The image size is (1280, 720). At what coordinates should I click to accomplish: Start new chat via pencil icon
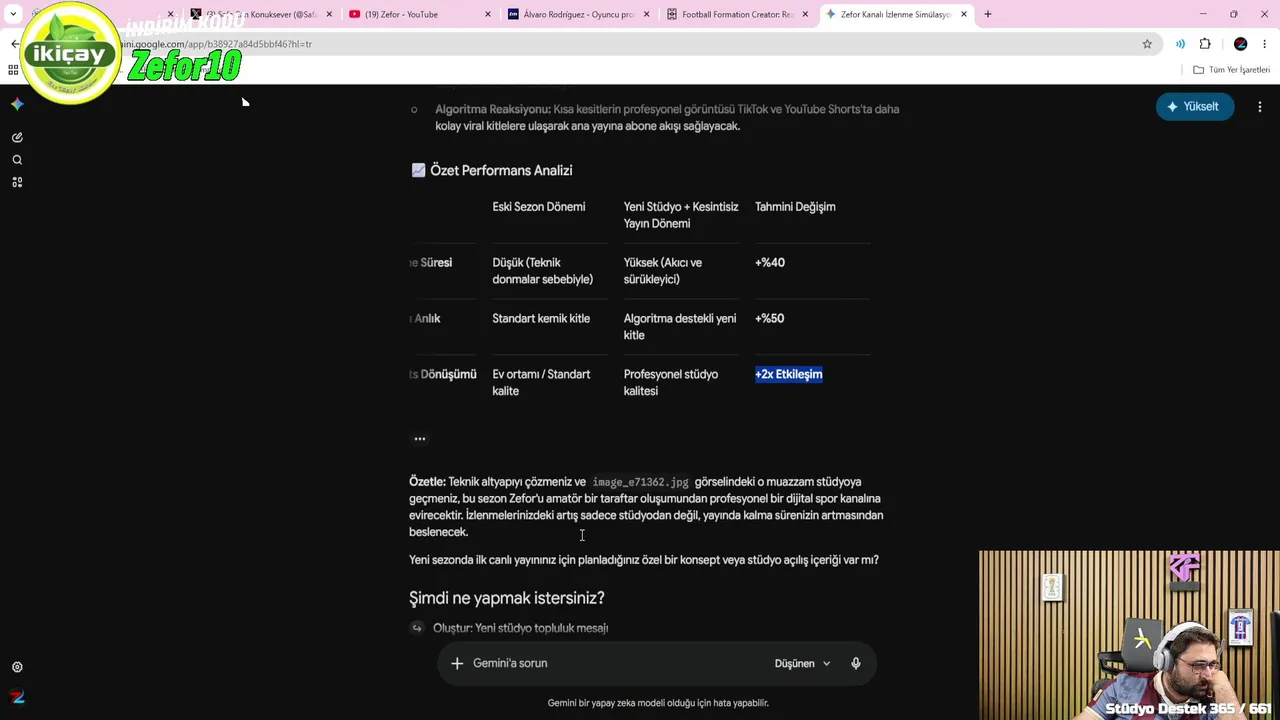coord(17,137)
